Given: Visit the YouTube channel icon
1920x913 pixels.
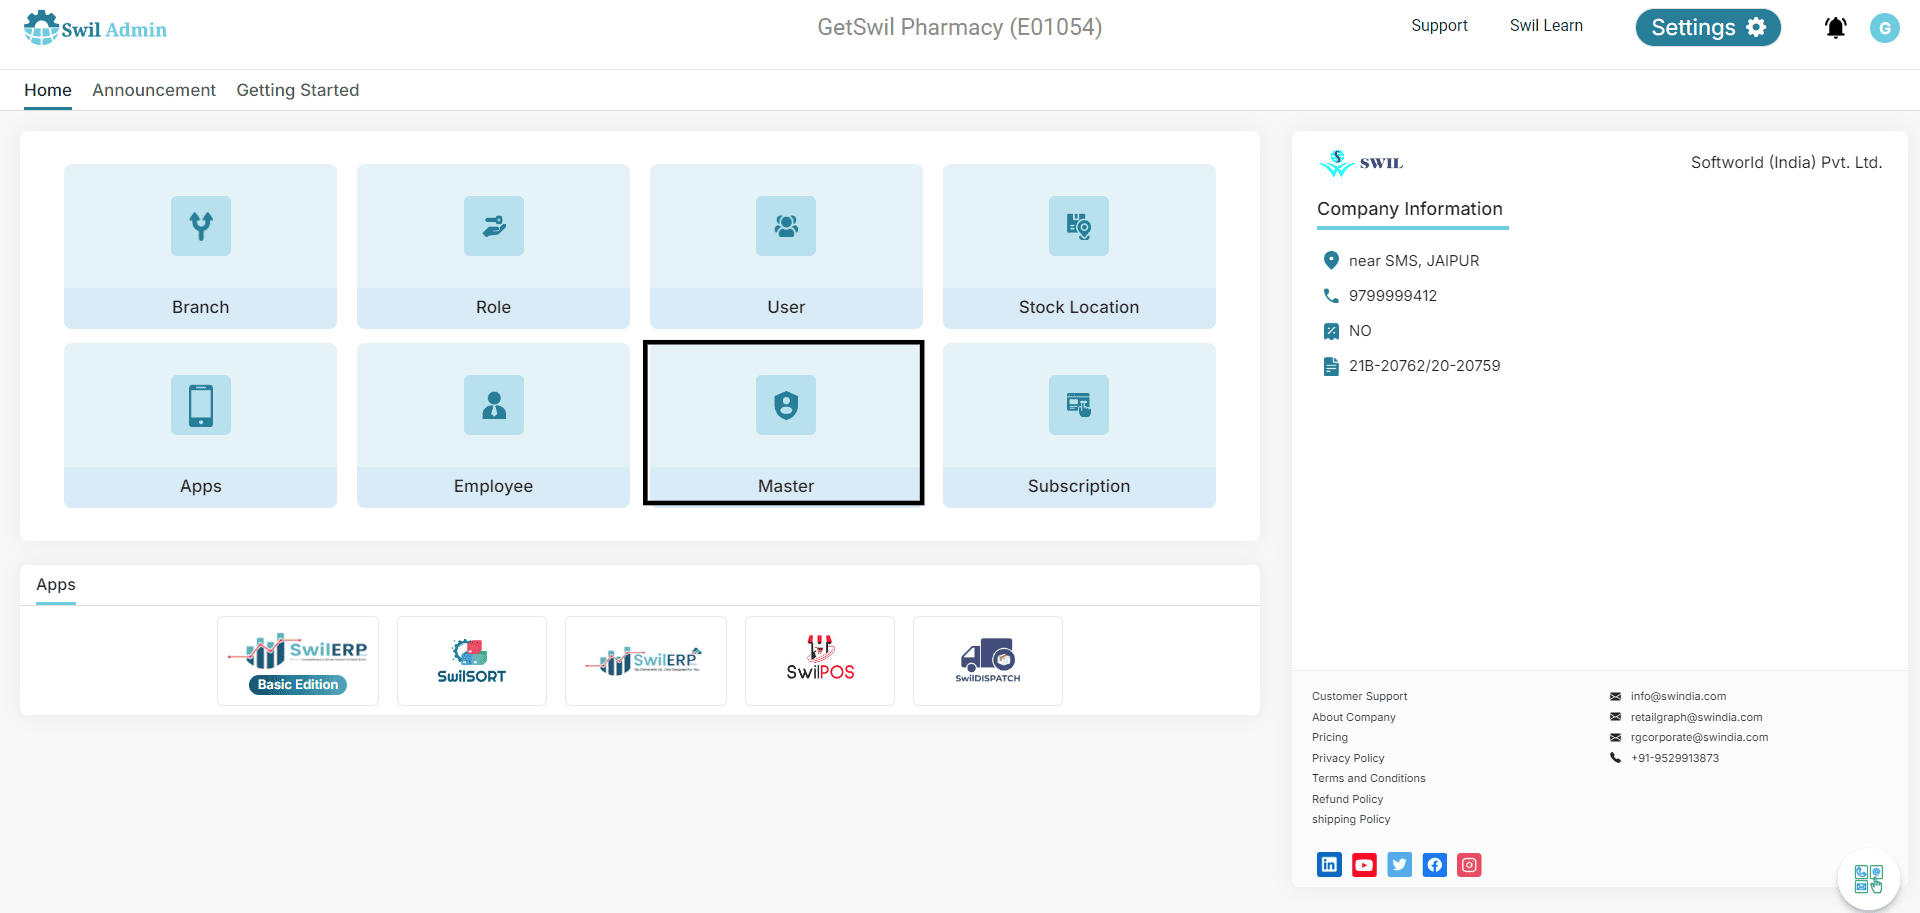Looking at the screenshot, I should click(x=1364, y=864).
